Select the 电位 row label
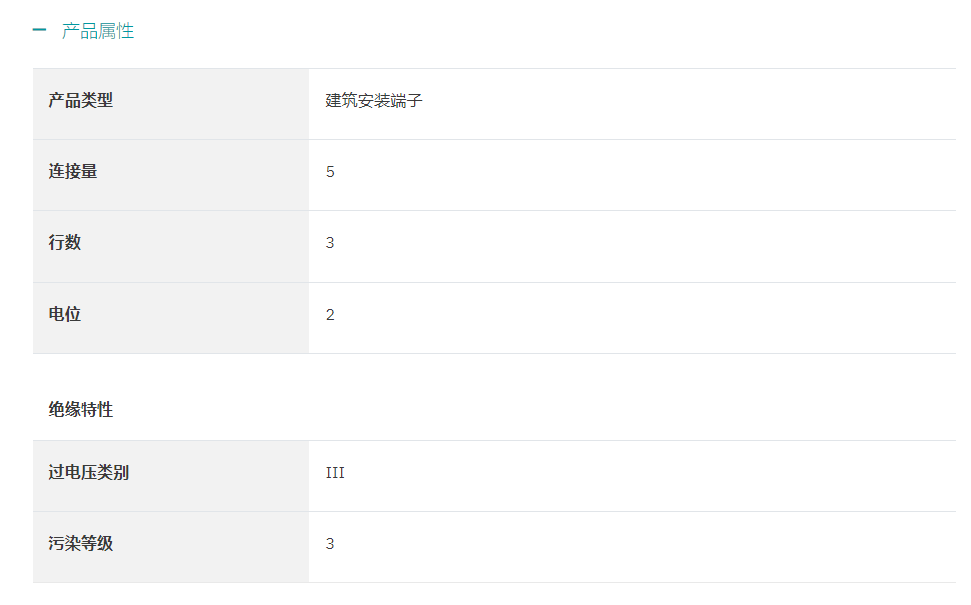This screenshot has width=971, height=605. (171, 318)
